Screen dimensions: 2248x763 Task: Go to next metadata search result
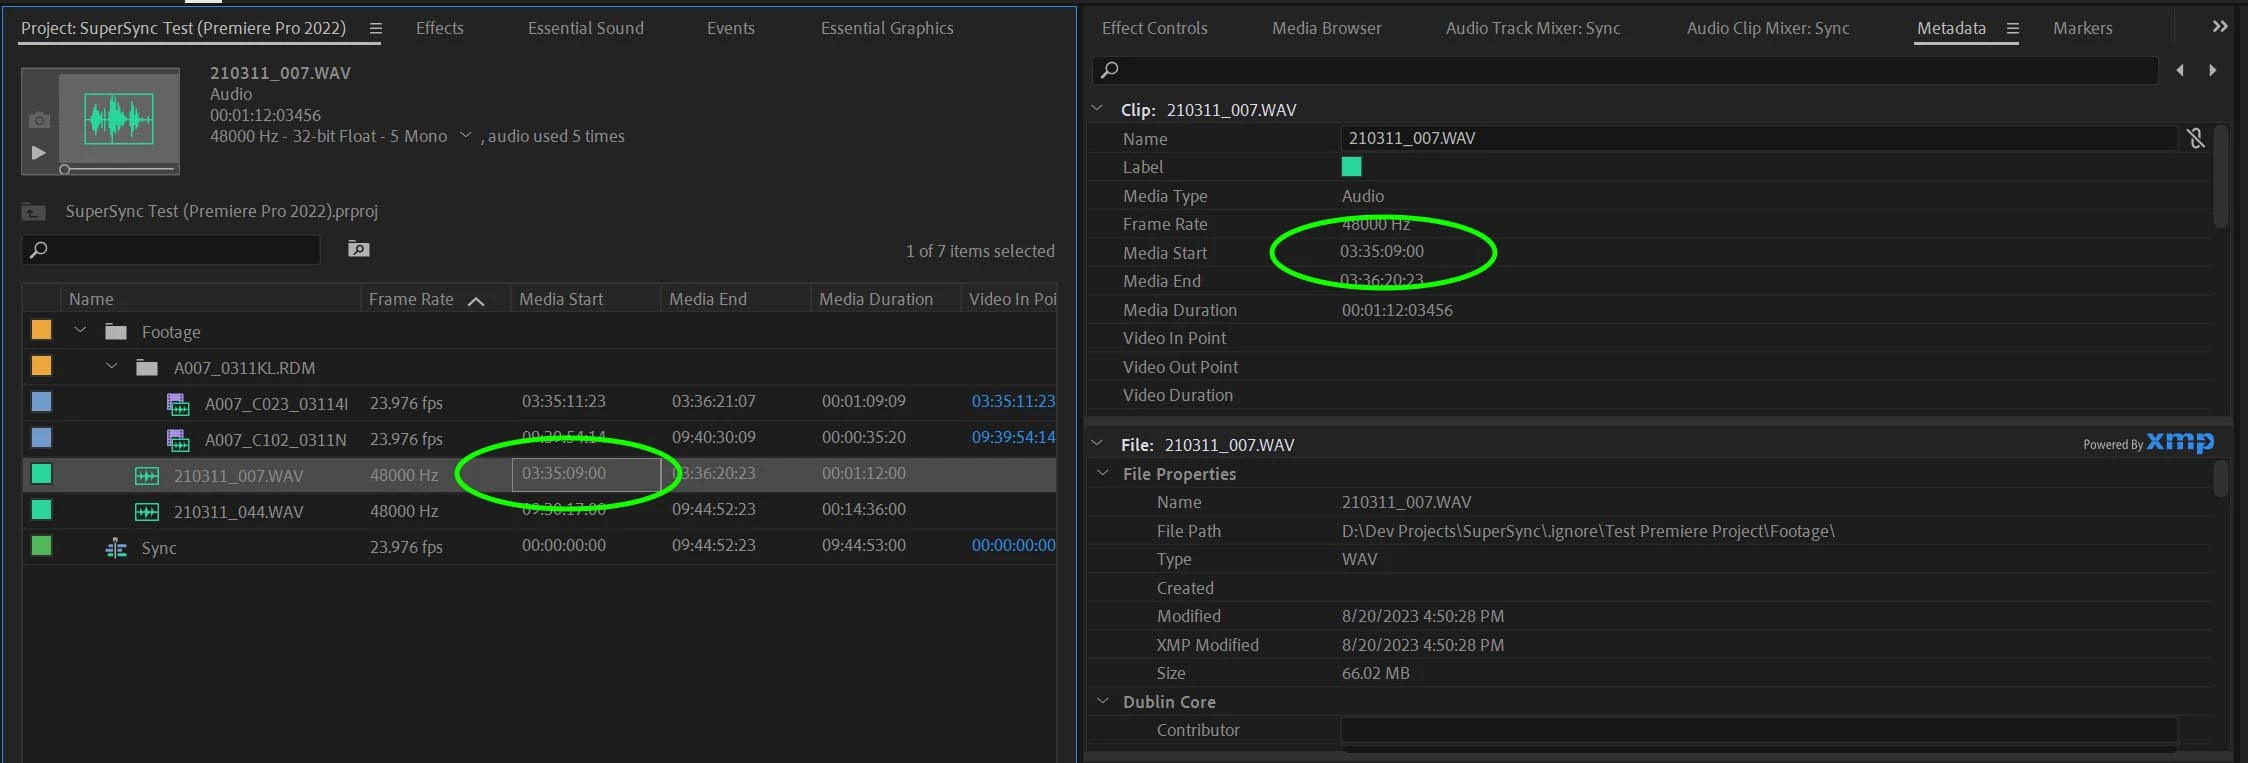2212,70
